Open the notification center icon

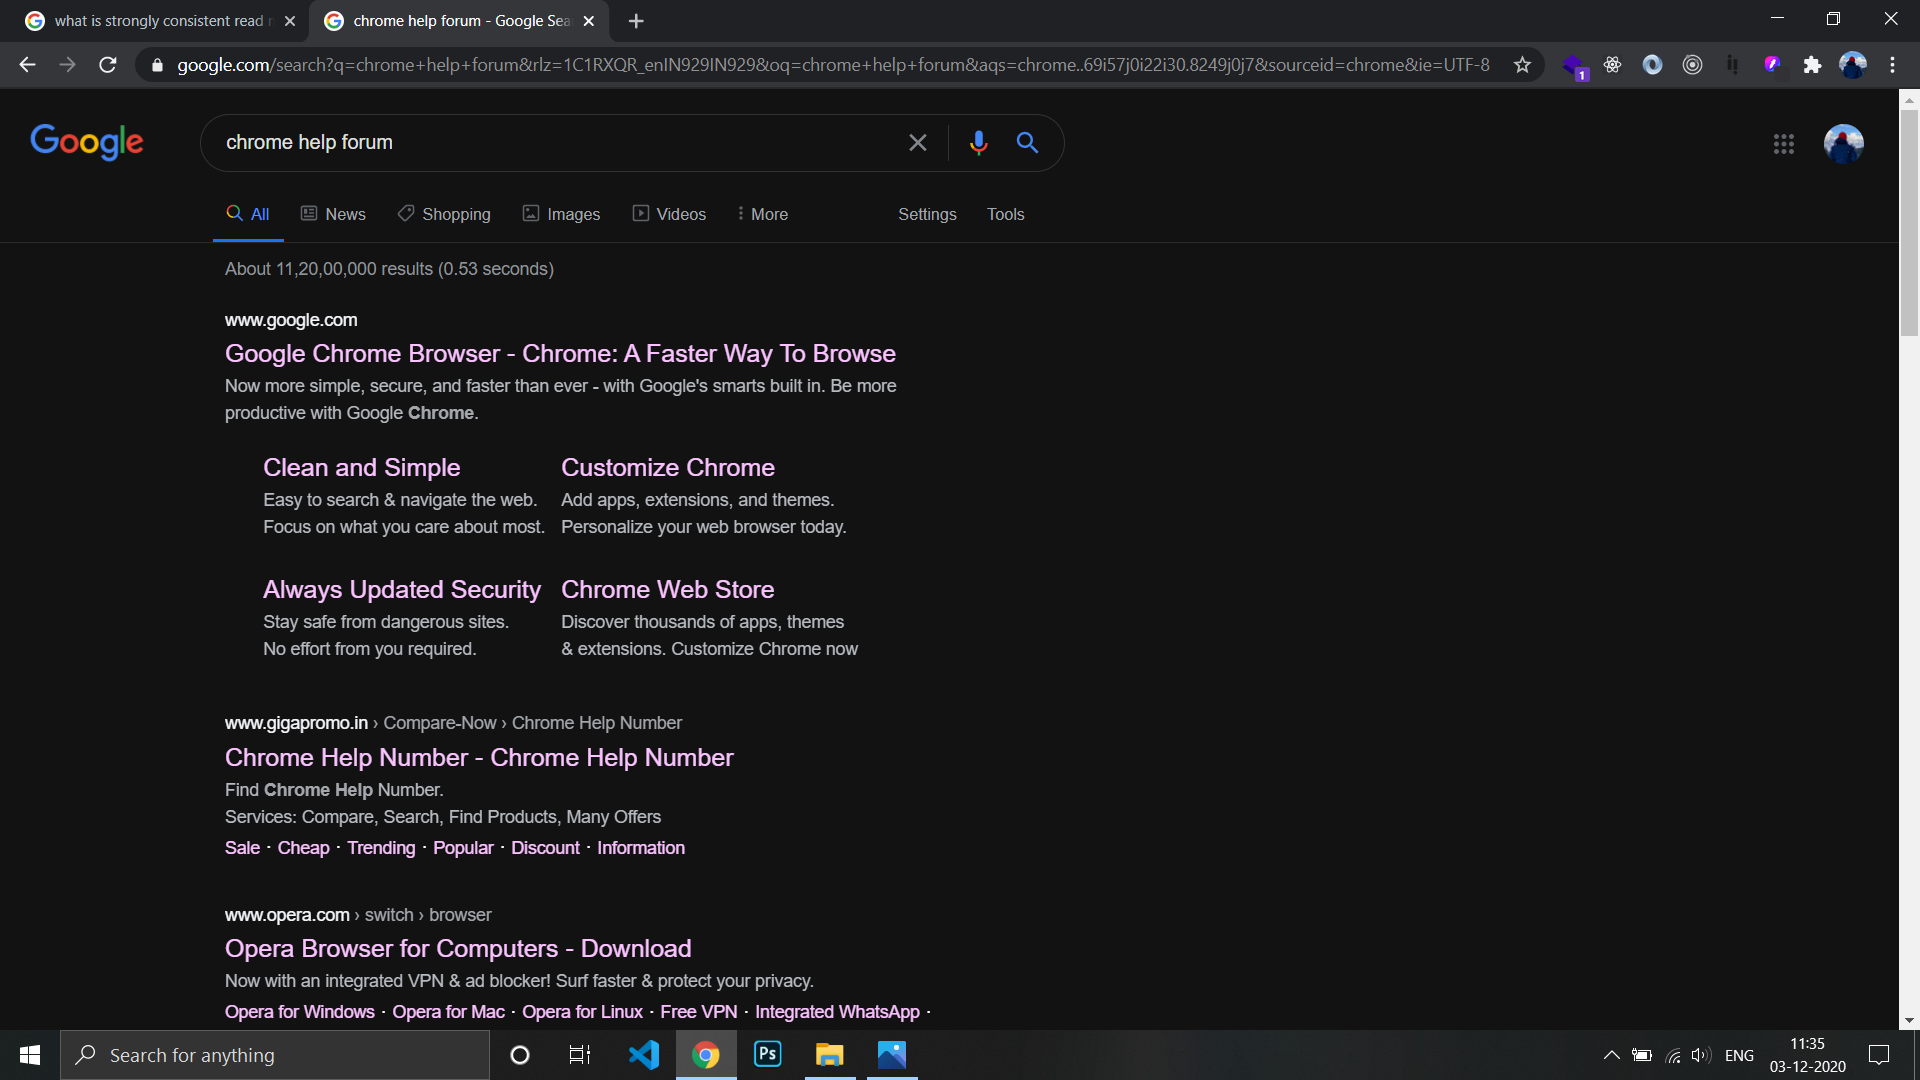(x=1879, y=1055)
